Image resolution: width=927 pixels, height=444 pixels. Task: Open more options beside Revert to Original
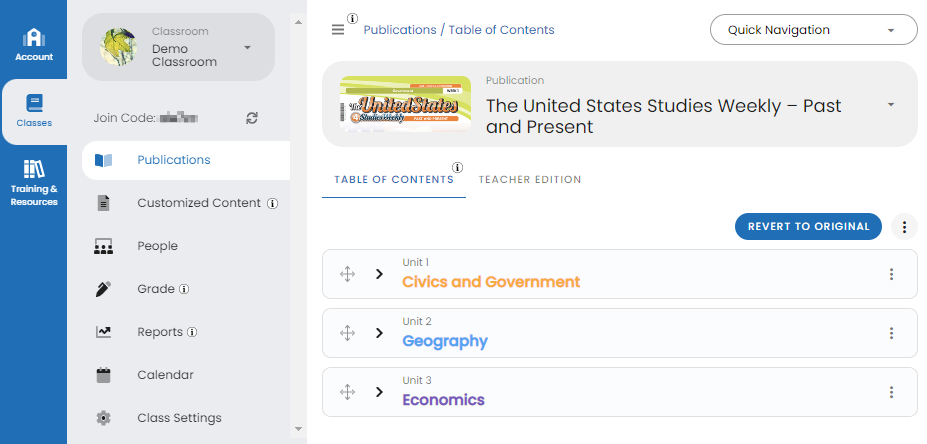click(904, 226)
